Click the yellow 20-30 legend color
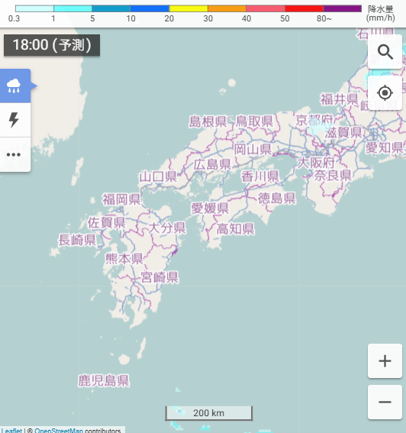Viewport: 406px width, 433px height. (188, 8)
